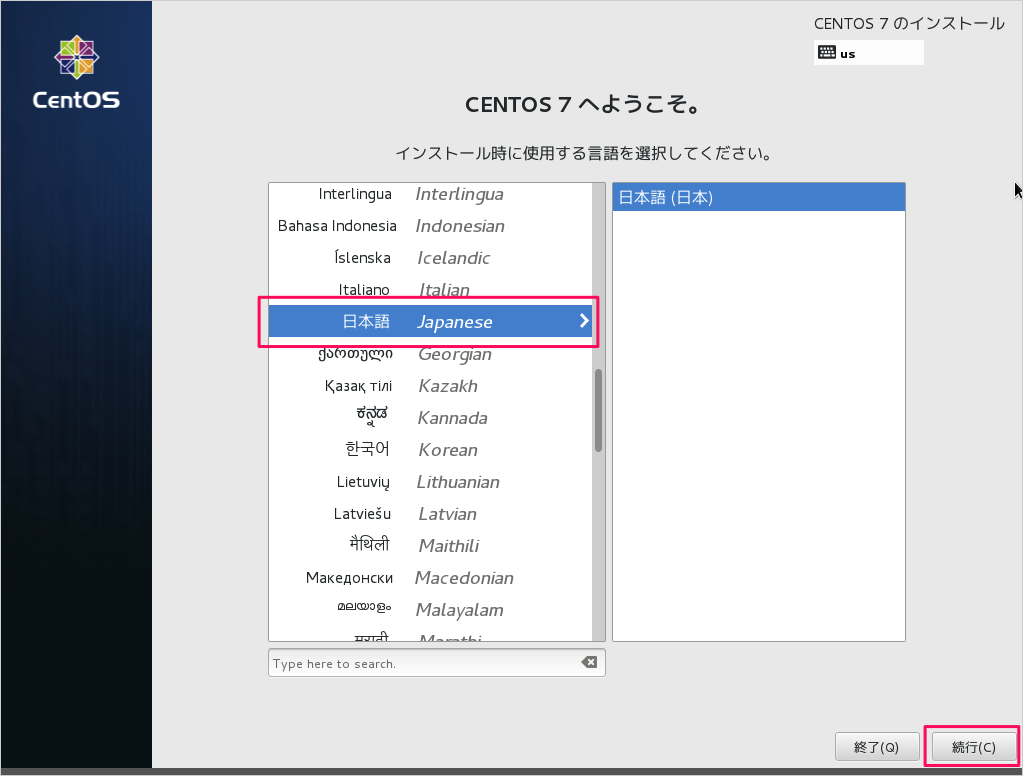
Task: Select Македонски Macedonian language row
Action: point(431,578)
